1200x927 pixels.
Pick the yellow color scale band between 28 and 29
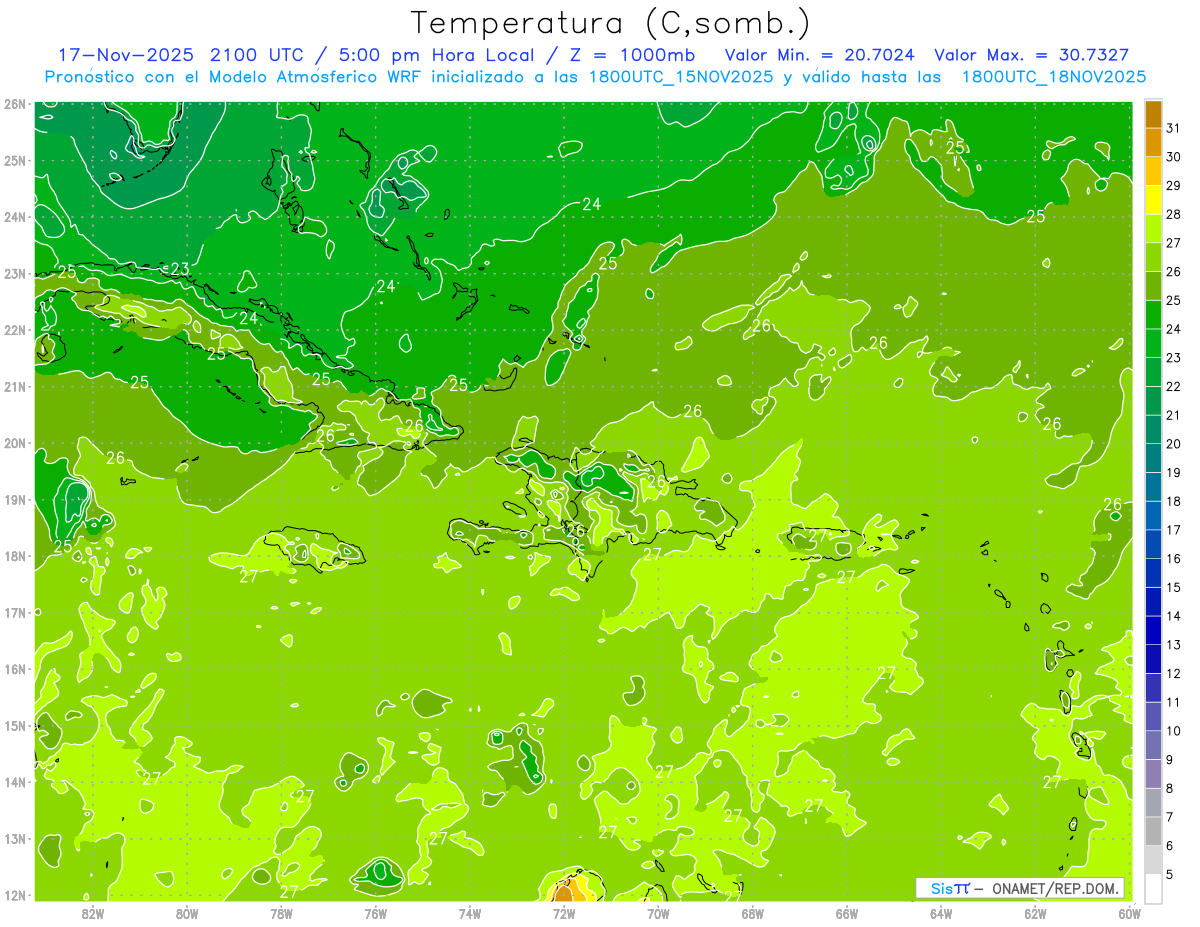(x=1153, y=200)
